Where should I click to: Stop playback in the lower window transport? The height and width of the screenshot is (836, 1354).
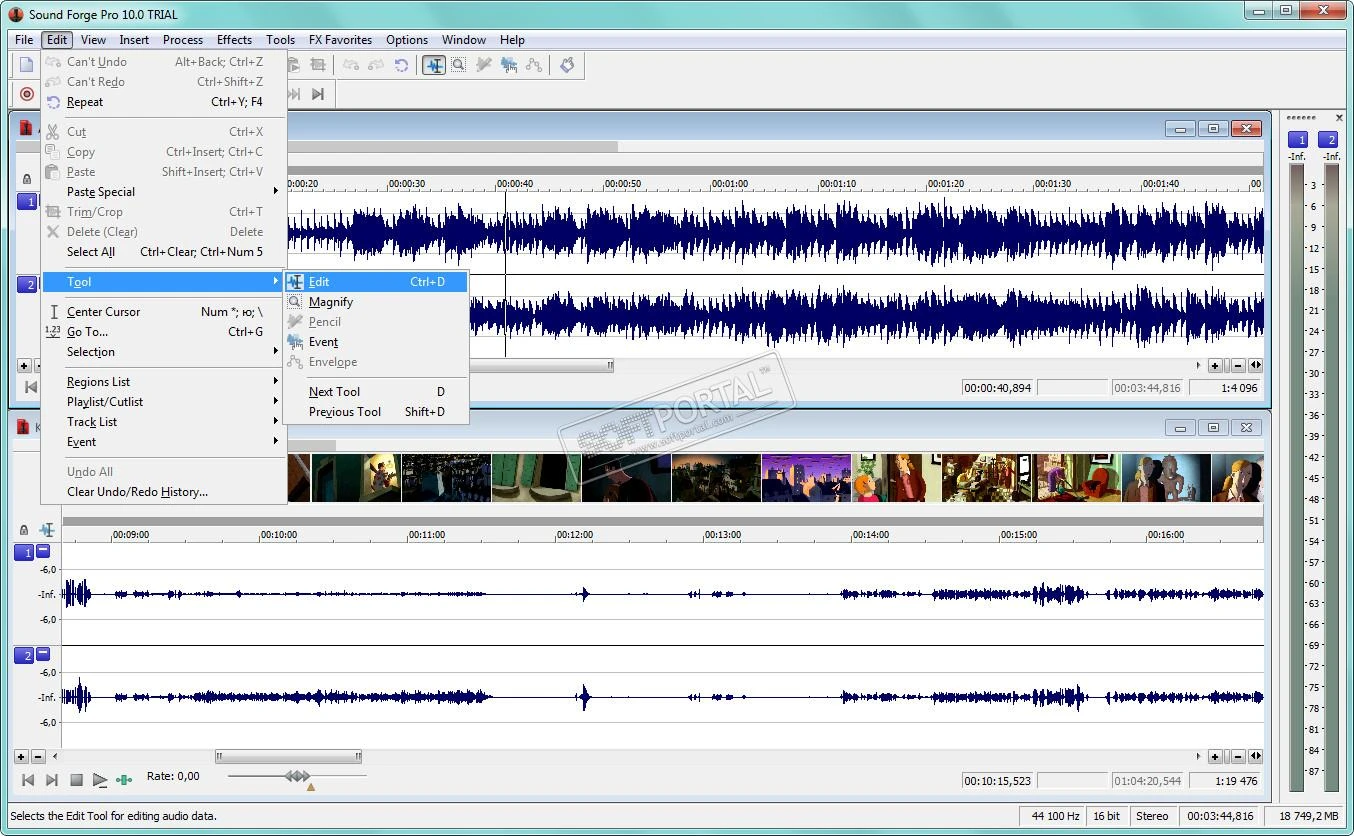point(76,780)
